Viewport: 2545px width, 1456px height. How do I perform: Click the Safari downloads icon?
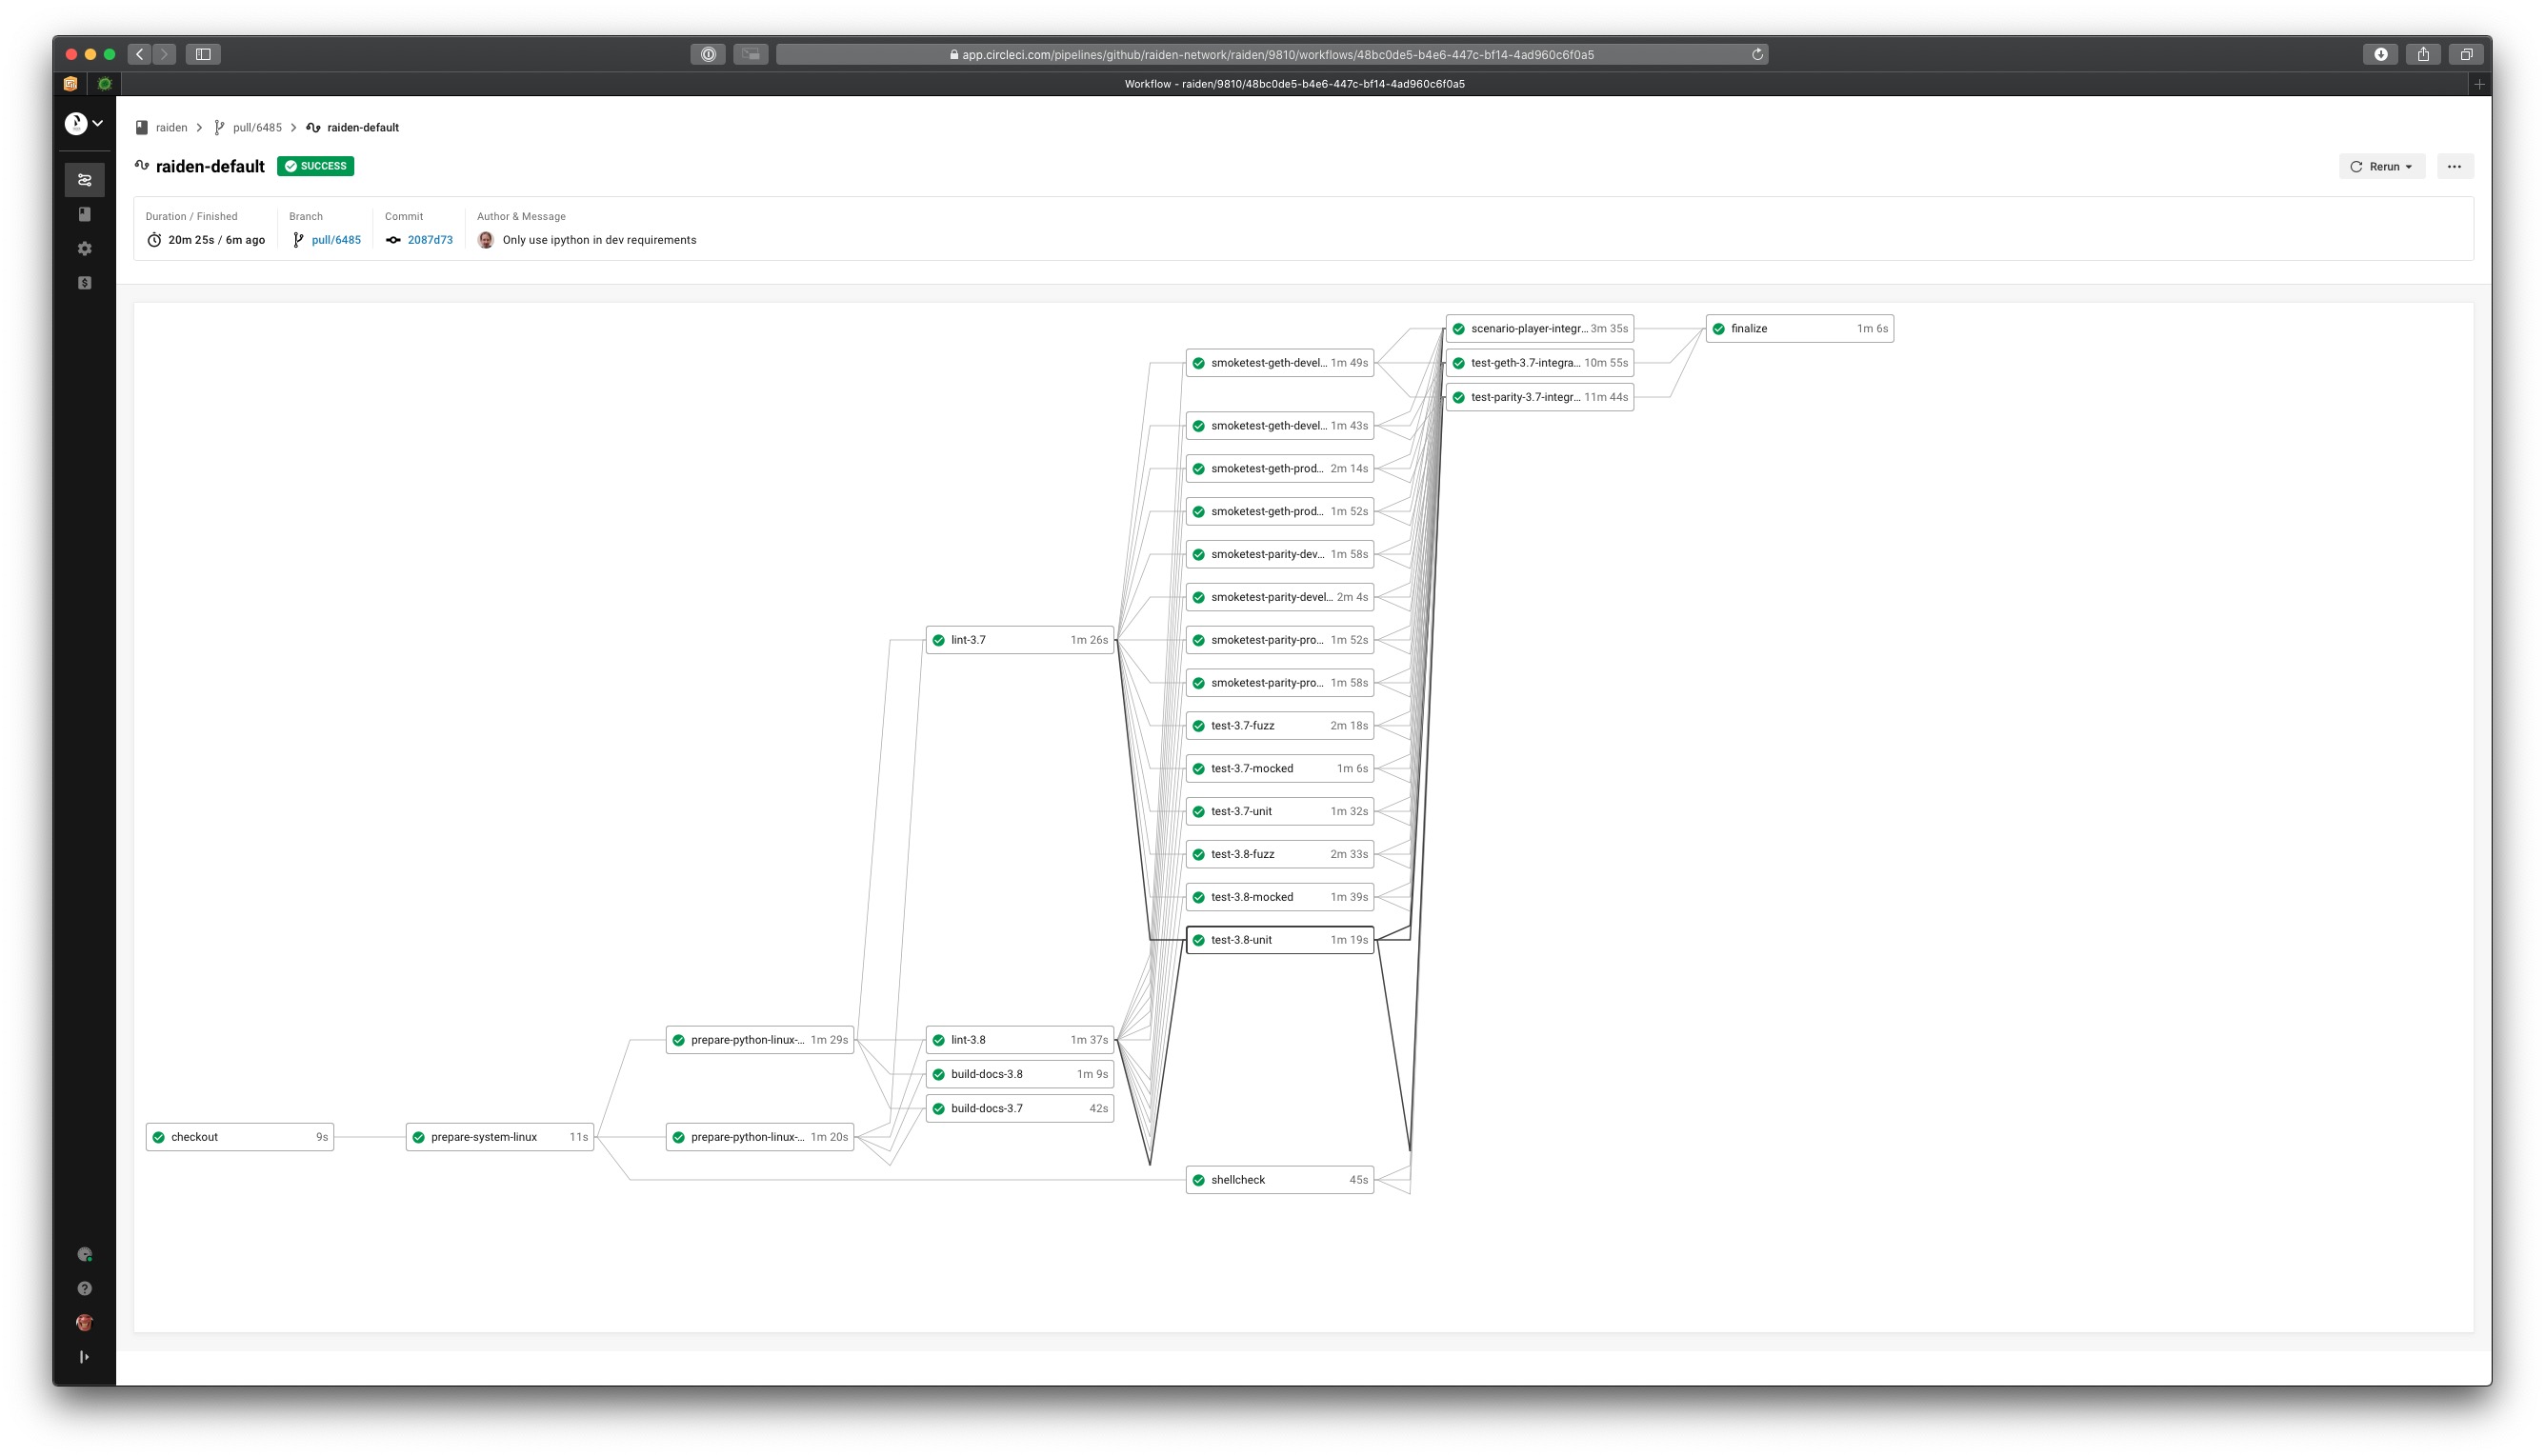point(2380,54)
